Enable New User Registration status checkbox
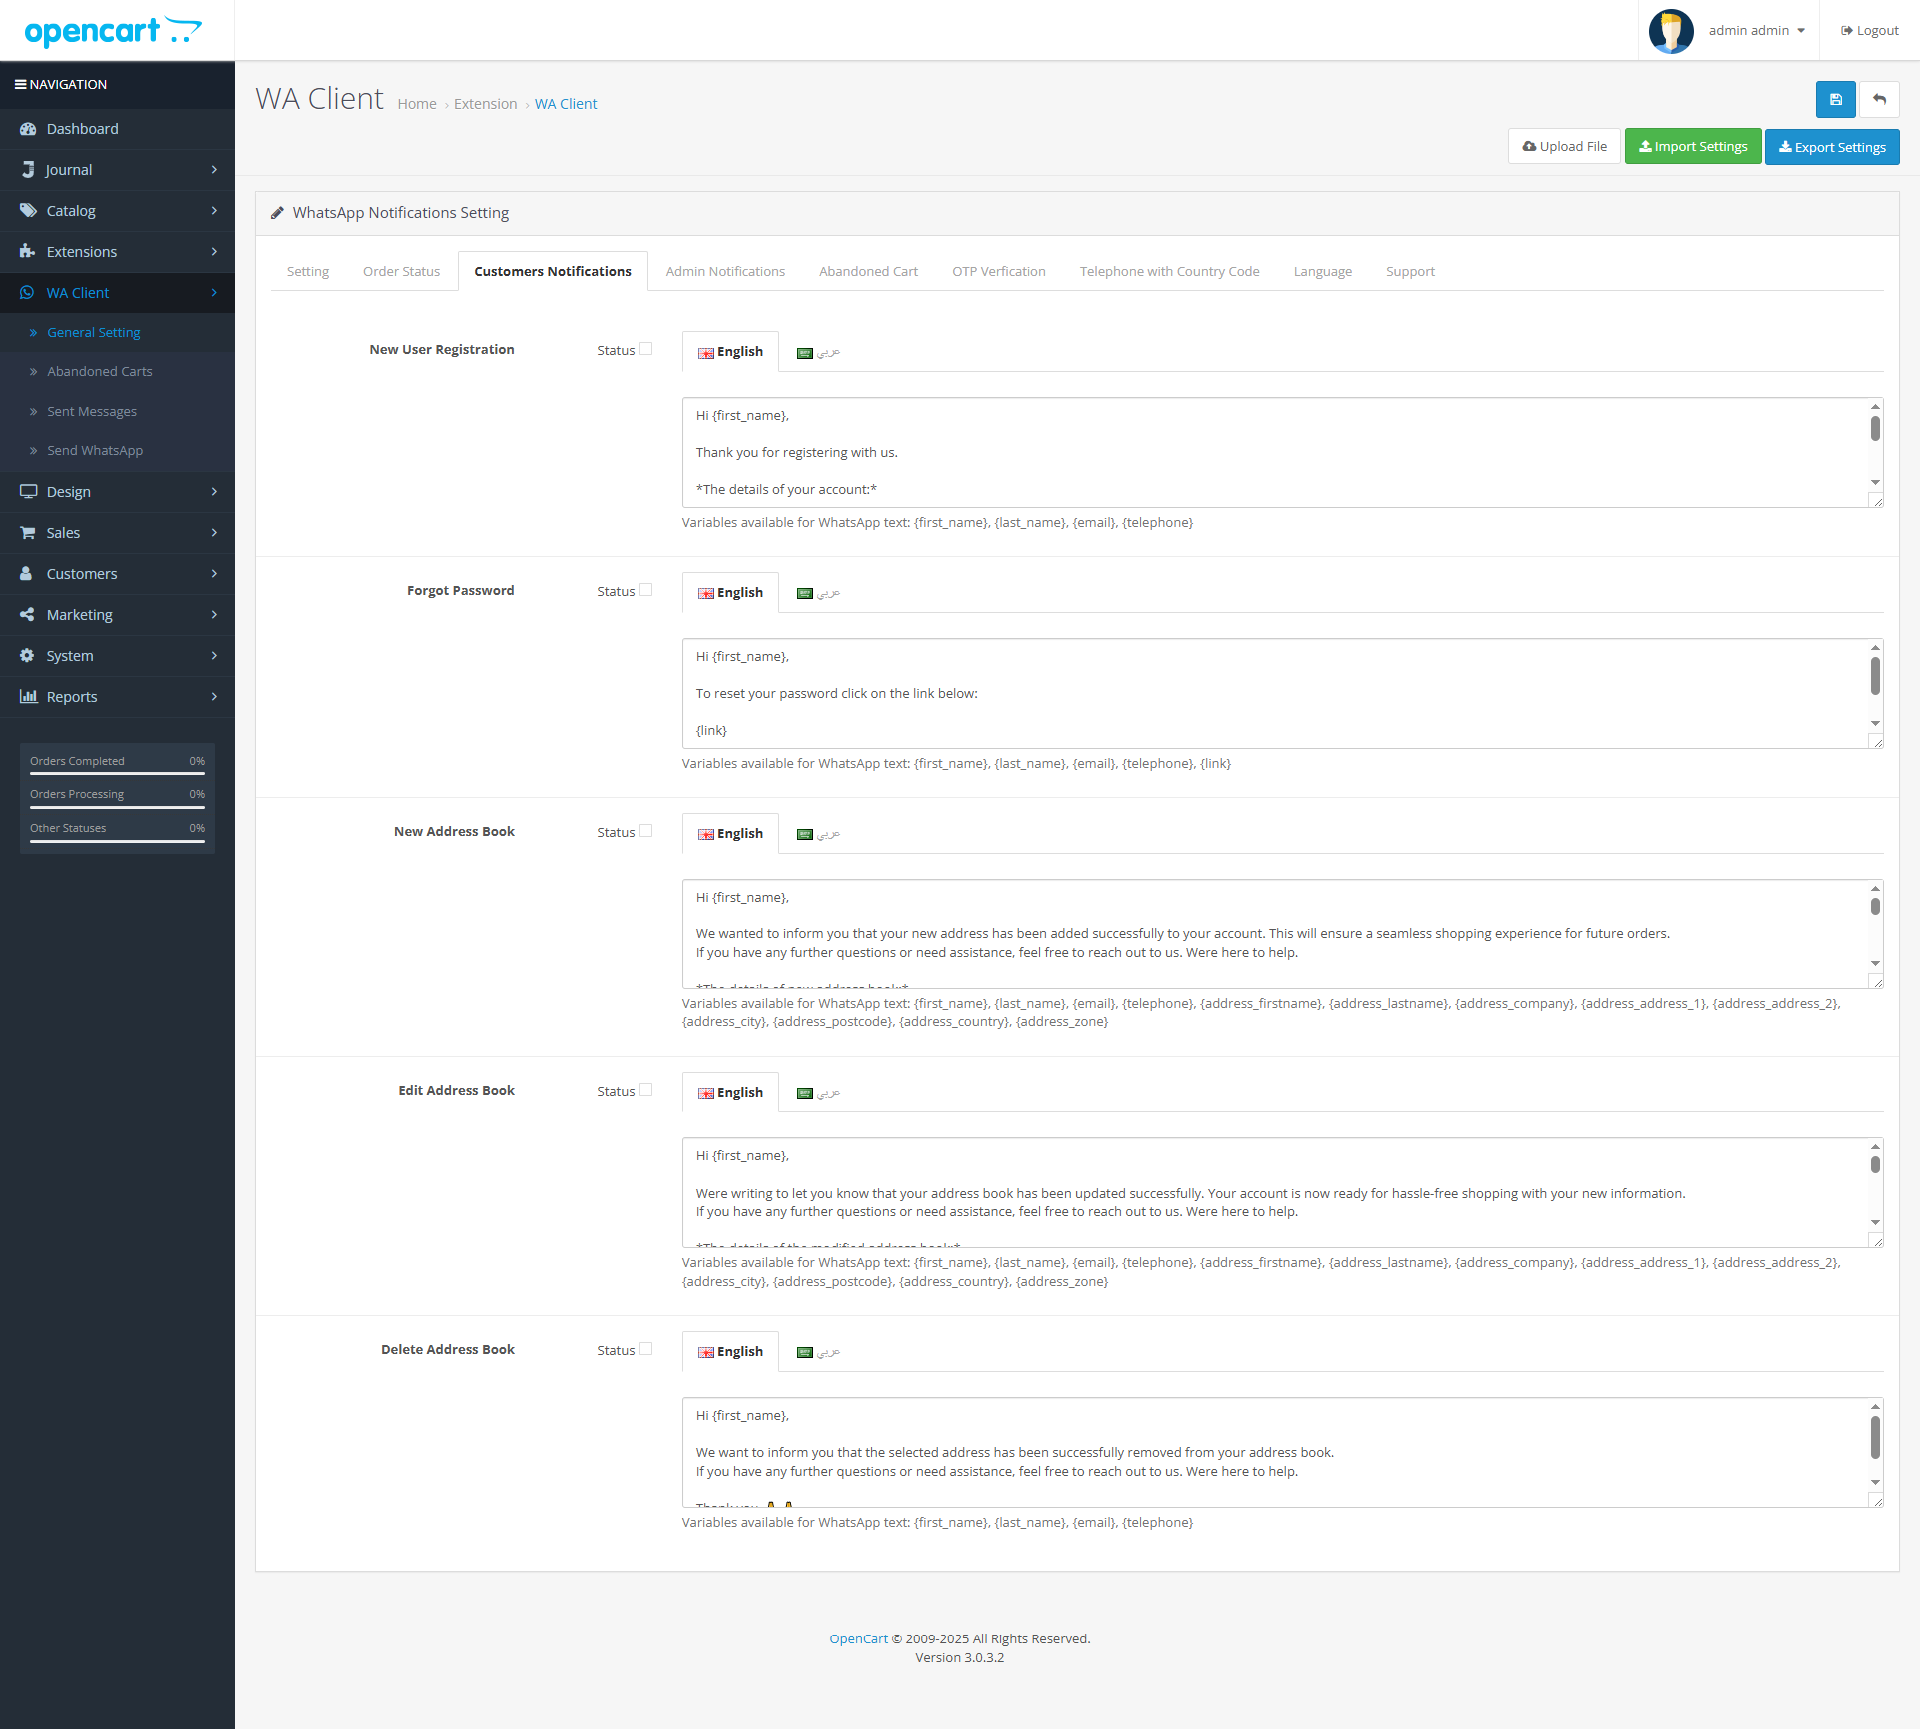Screen dimensions: 1920x1731 click(646, 349)
